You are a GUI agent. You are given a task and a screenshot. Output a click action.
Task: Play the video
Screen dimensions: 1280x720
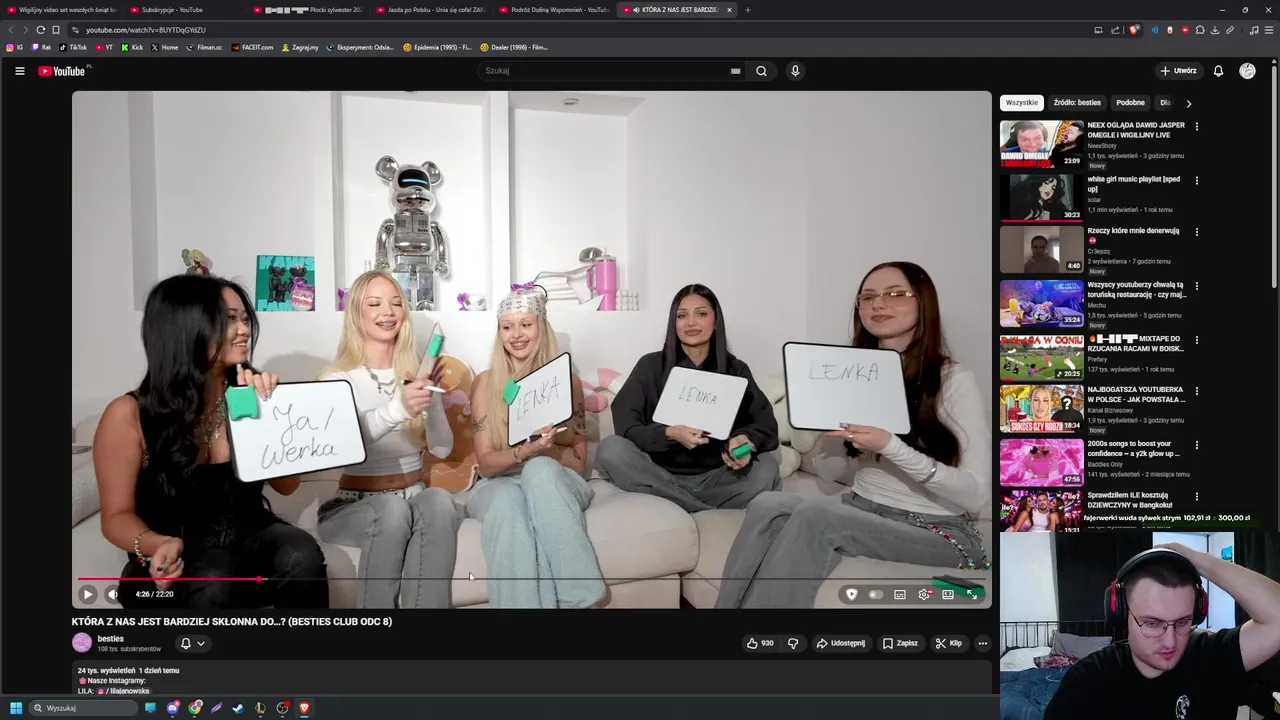pyautogui.click(x=88, y=594)
